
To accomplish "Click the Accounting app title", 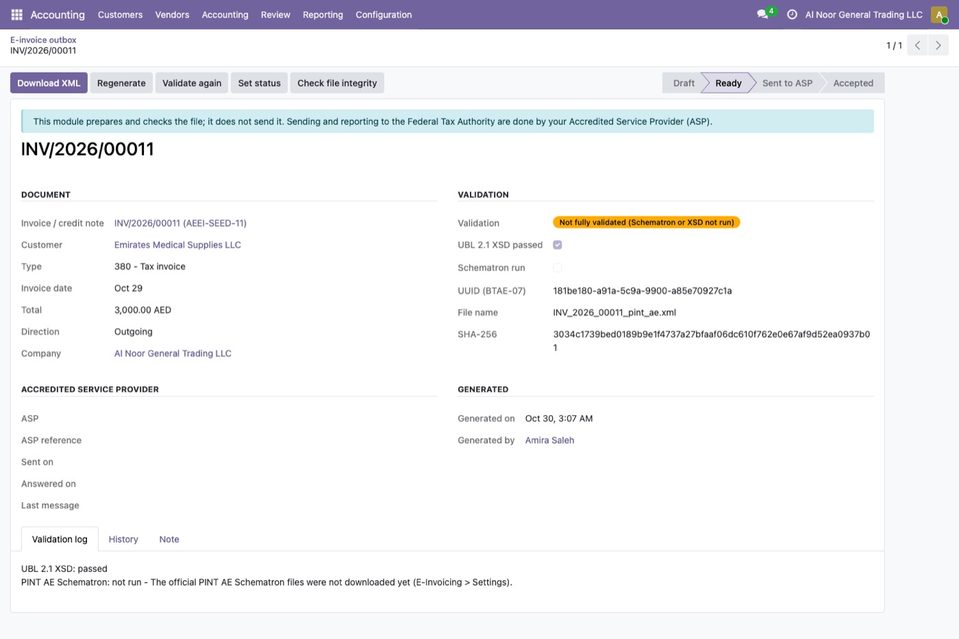I will (x=57, y=15).
